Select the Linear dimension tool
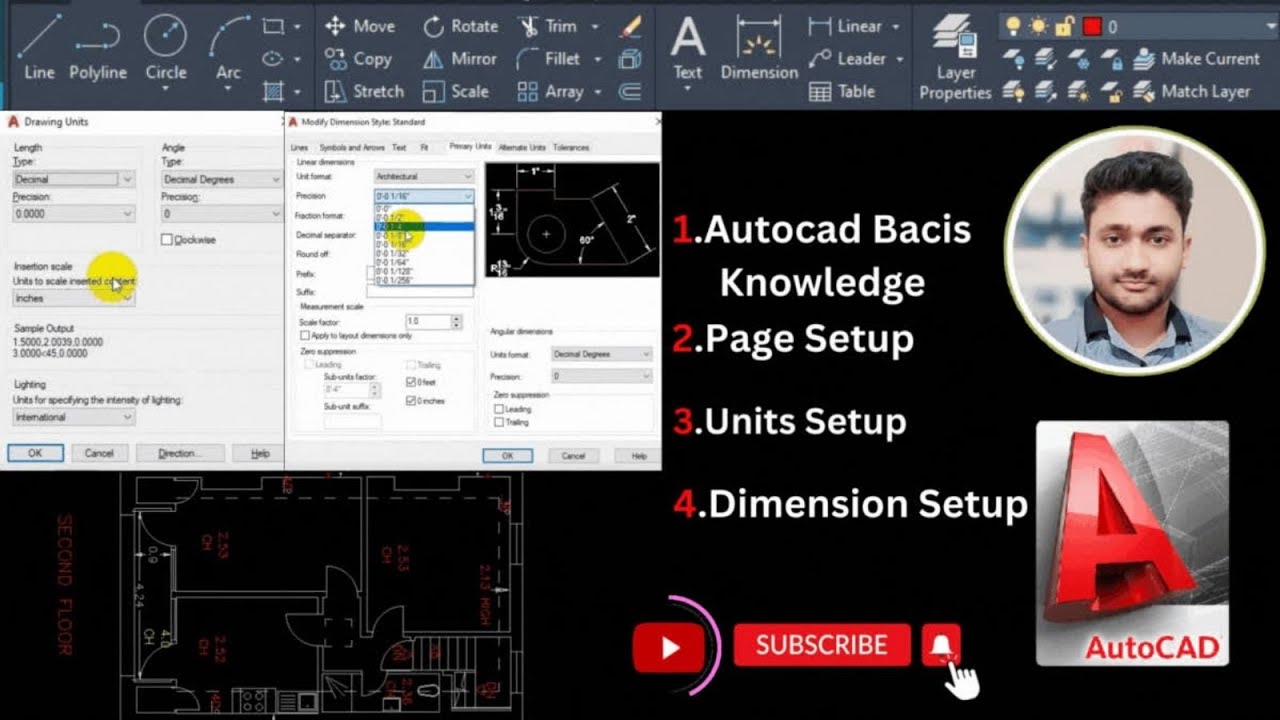The image size is (1280, 720). 846,26
